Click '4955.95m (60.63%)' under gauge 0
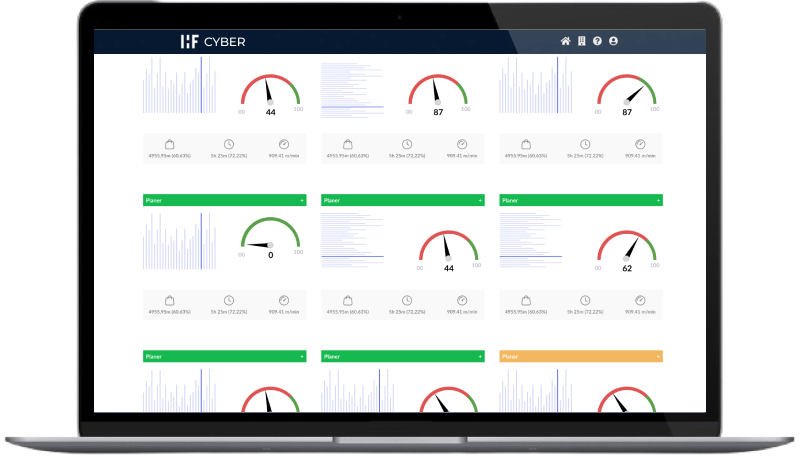The image size is (800, 464). 169,312
